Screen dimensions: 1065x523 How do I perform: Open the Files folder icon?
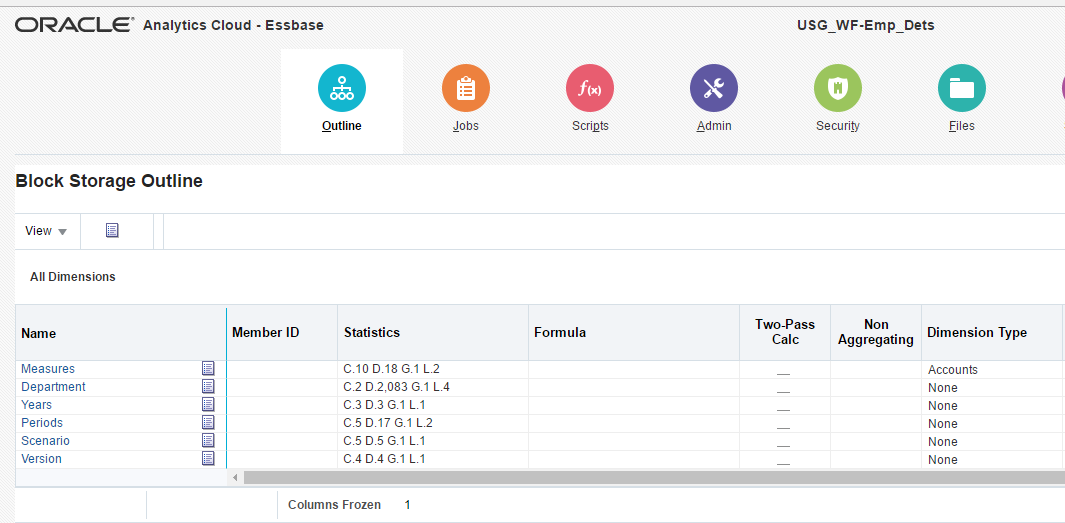click(x=962, y=89)
